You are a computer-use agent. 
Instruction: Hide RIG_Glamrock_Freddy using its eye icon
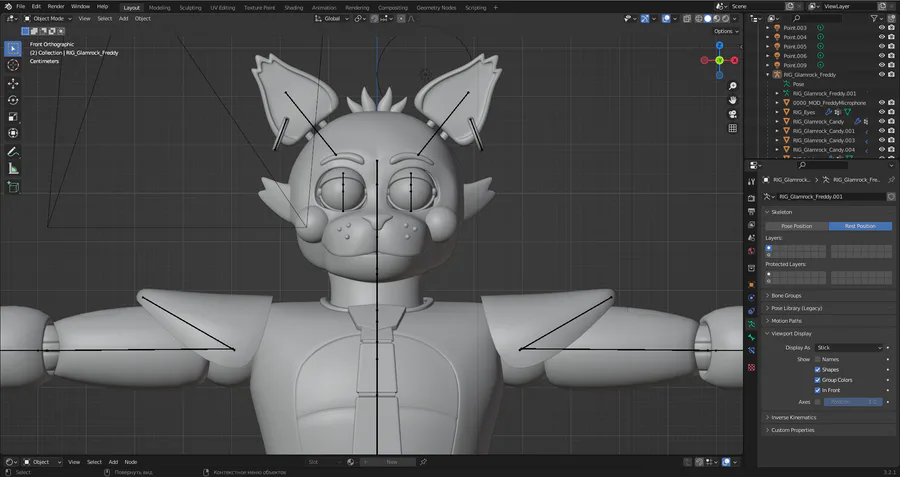click(882, 75)
